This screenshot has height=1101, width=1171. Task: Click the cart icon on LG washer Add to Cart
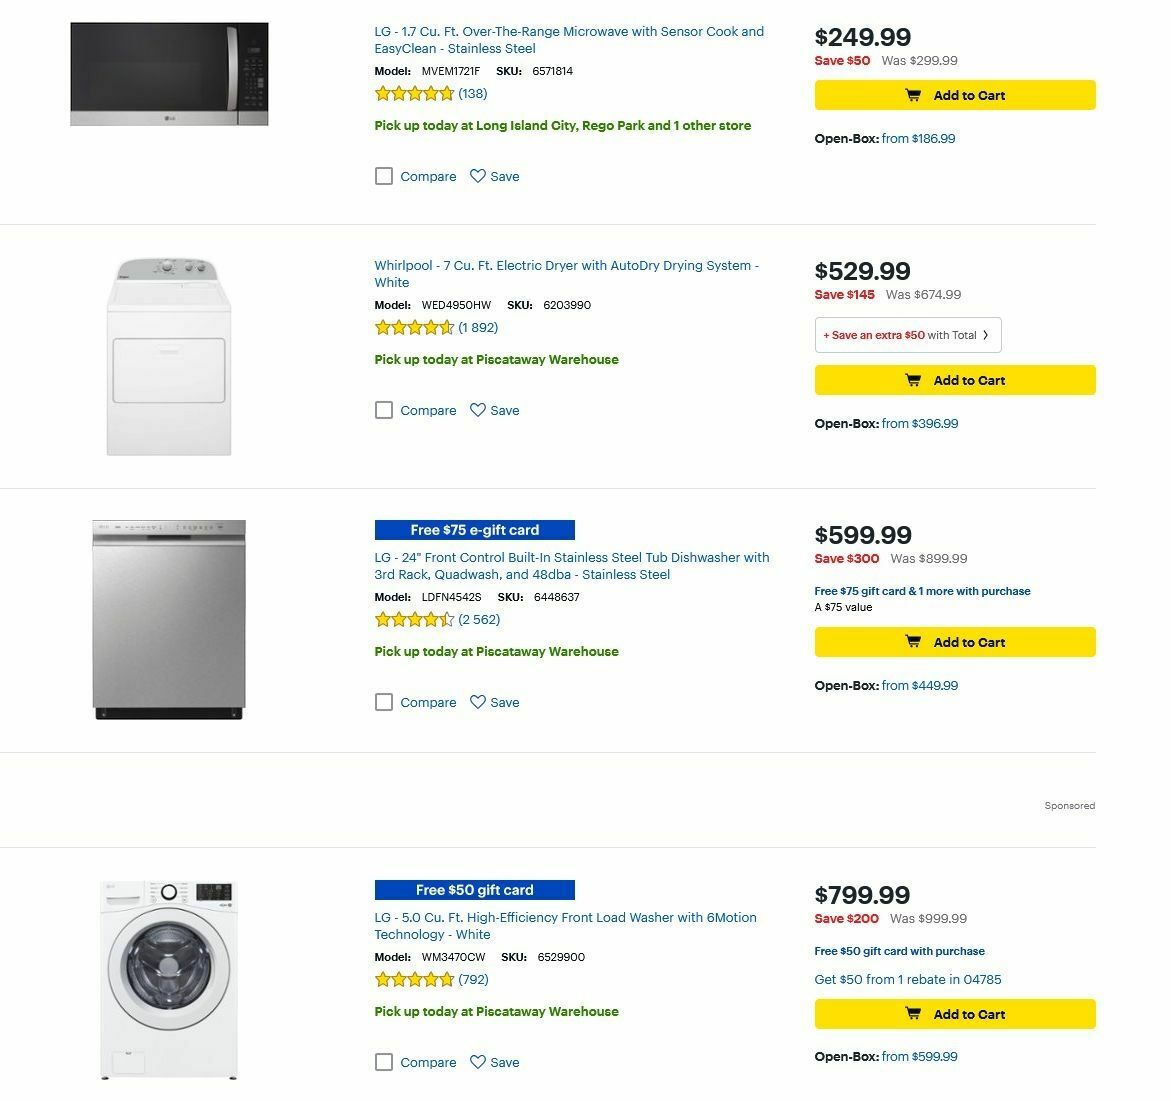point(913,1013)
